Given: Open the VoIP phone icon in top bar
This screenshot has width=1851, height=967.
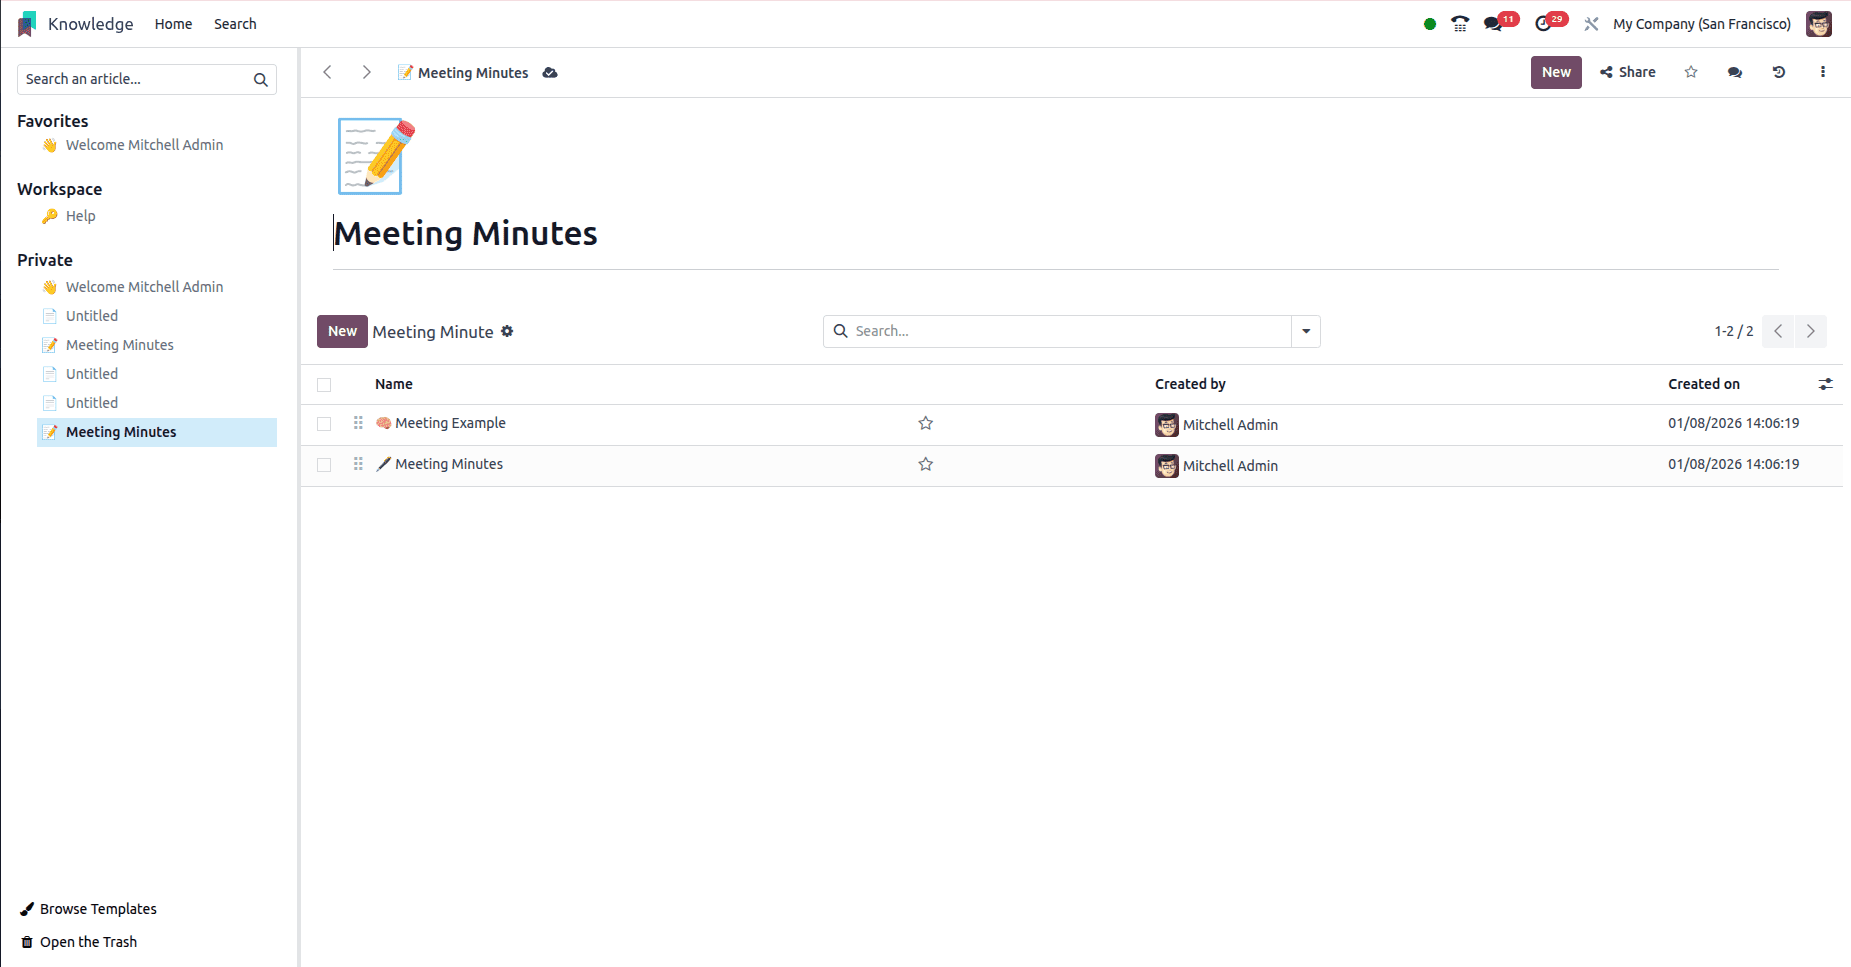Looking at the screenshot, I should pos(1460,24).
